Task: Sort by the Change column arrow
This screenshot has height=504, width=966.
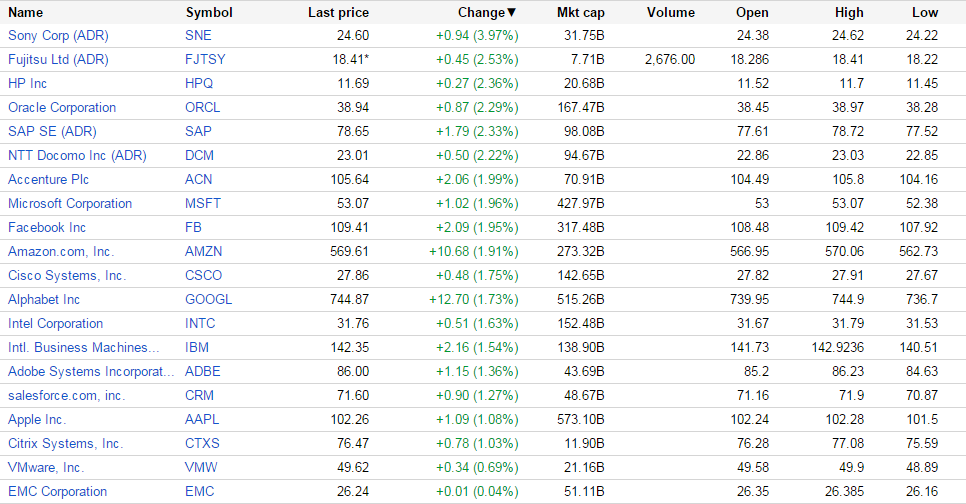Action: 512,13
